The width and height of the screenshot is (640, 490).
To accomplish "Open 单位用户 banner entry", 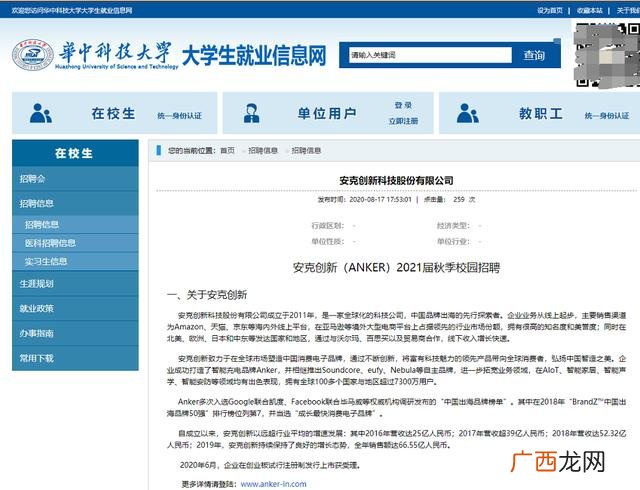I will [327, 113].
